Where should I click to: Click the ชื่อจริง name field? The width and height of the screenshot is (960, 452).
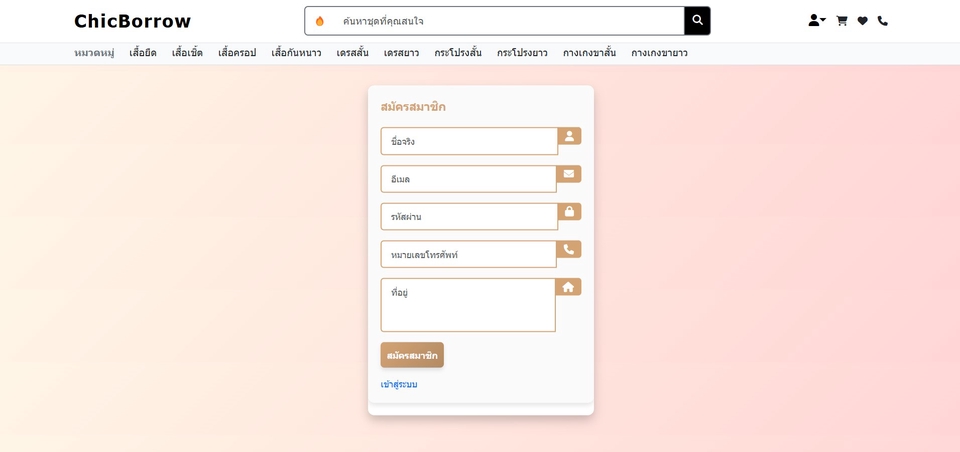[x=469, y=141]
